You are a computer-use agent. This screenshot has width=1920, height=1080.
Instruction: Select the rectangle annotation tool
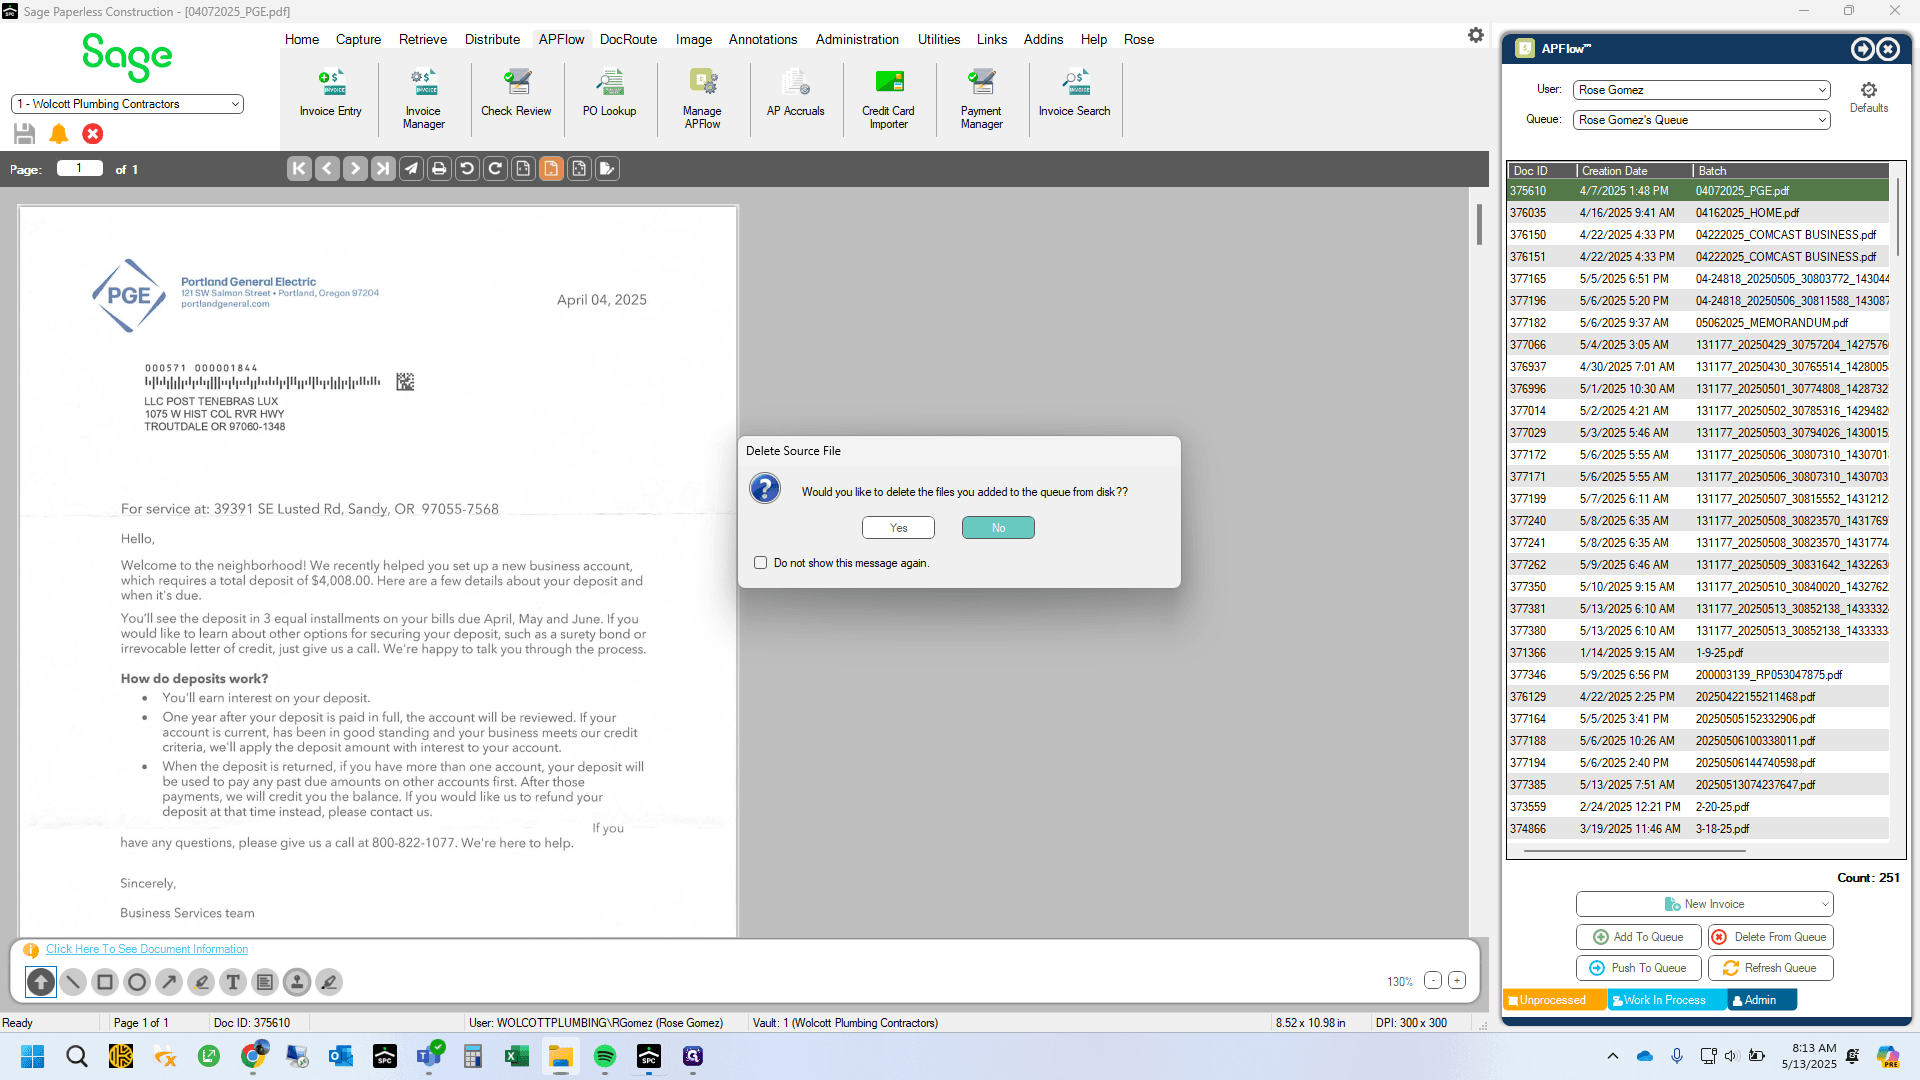[x=105, y=982]
